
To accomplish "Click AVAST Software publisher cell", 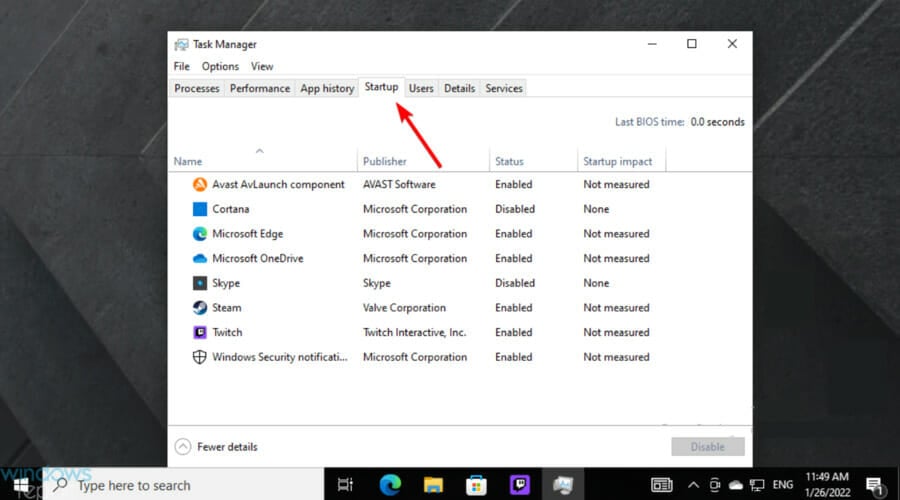I will pos(399,184).
